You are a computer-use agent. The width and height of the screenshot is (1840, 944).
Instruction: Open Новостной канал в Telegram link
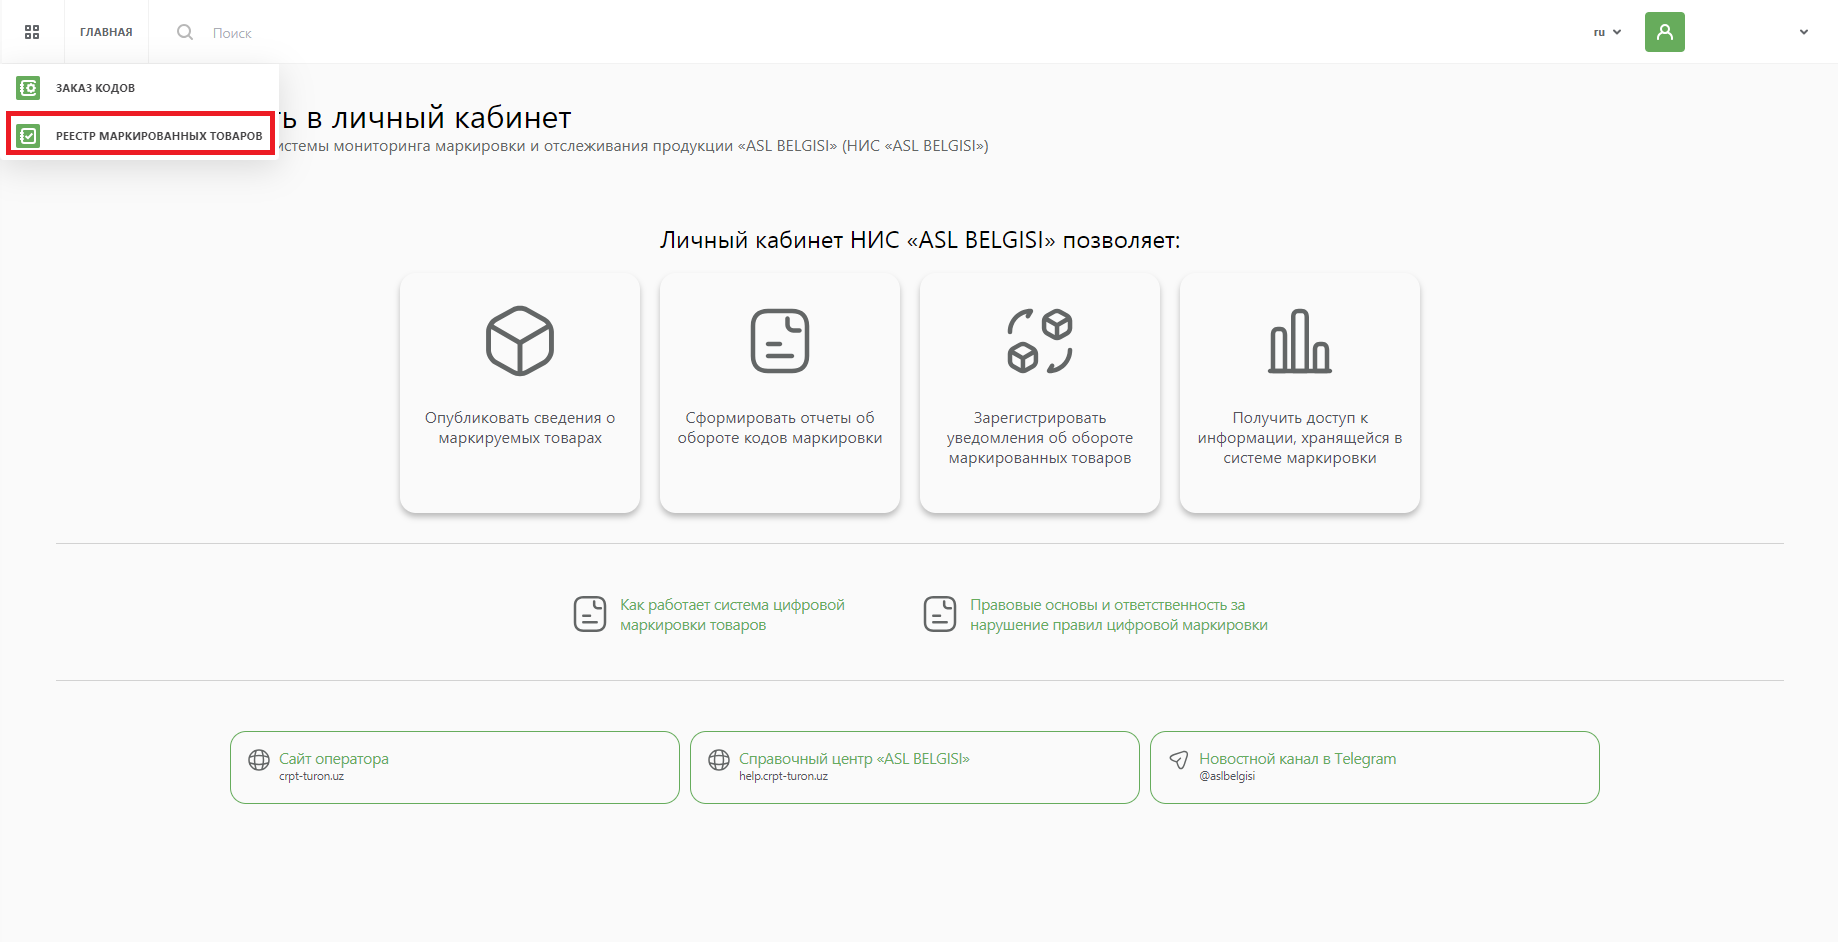(1297, 759)
